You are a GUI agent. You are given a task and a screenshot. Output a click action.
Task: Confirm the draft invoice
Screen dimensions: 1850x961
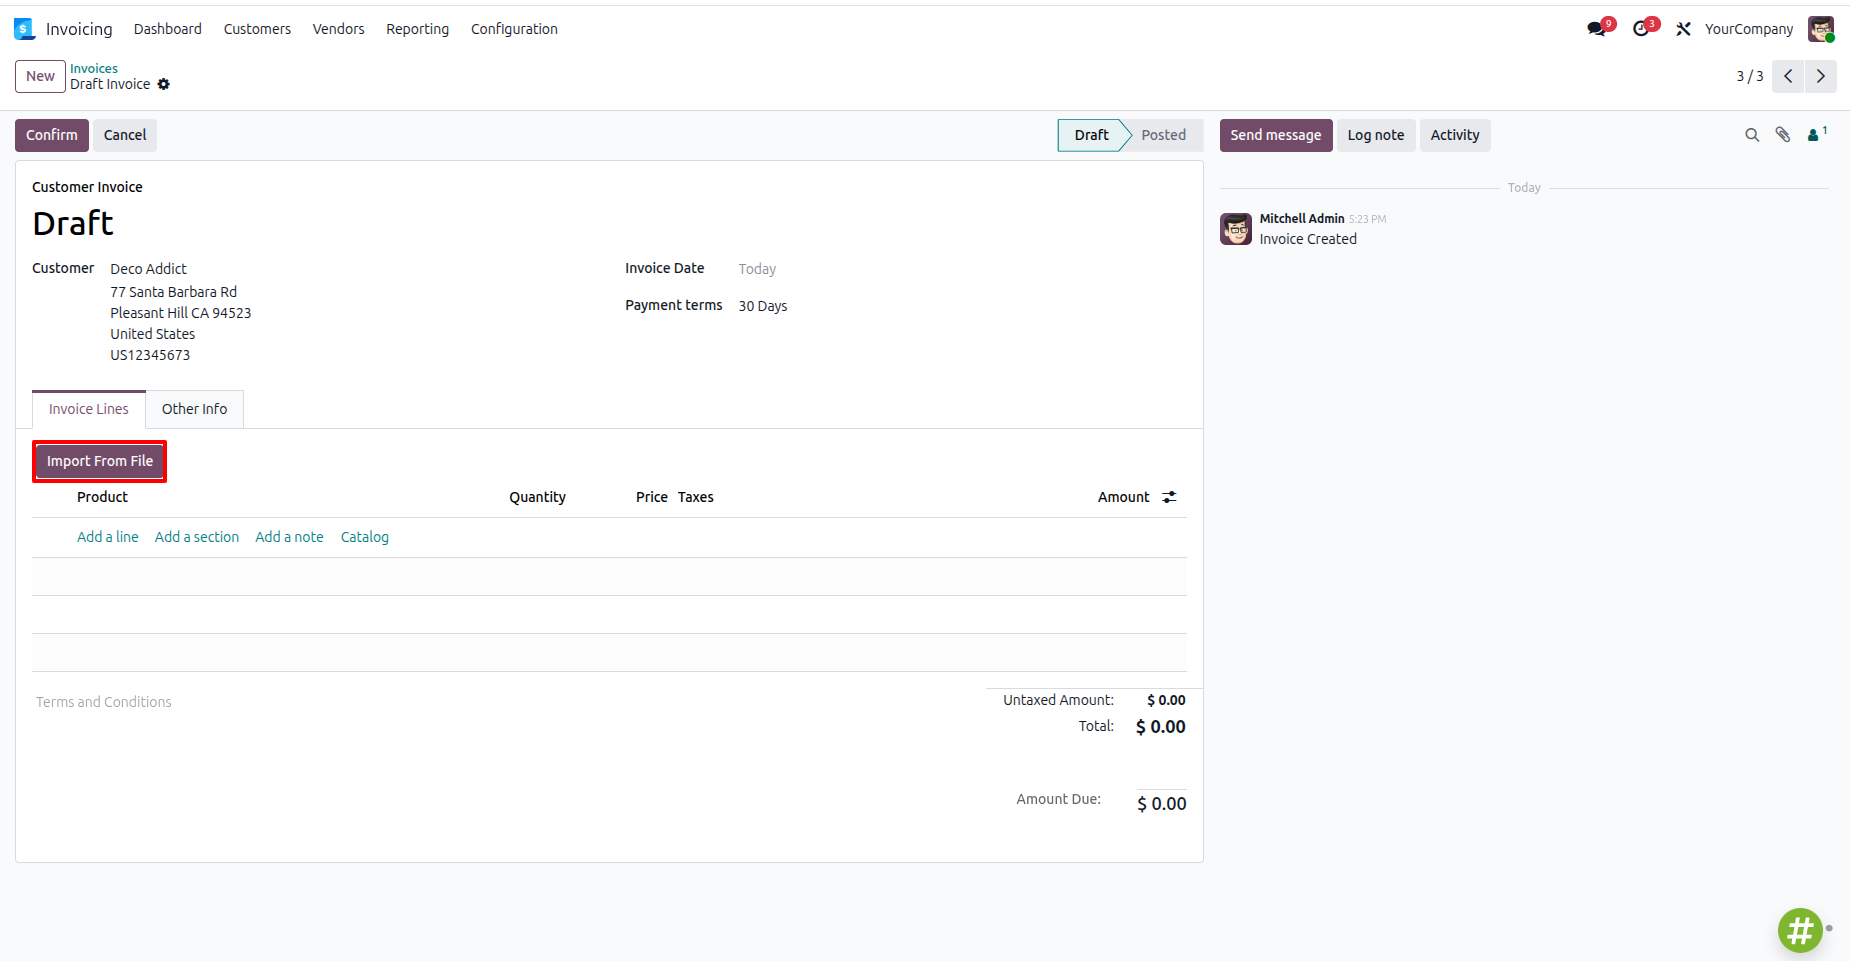coord(52,135)
